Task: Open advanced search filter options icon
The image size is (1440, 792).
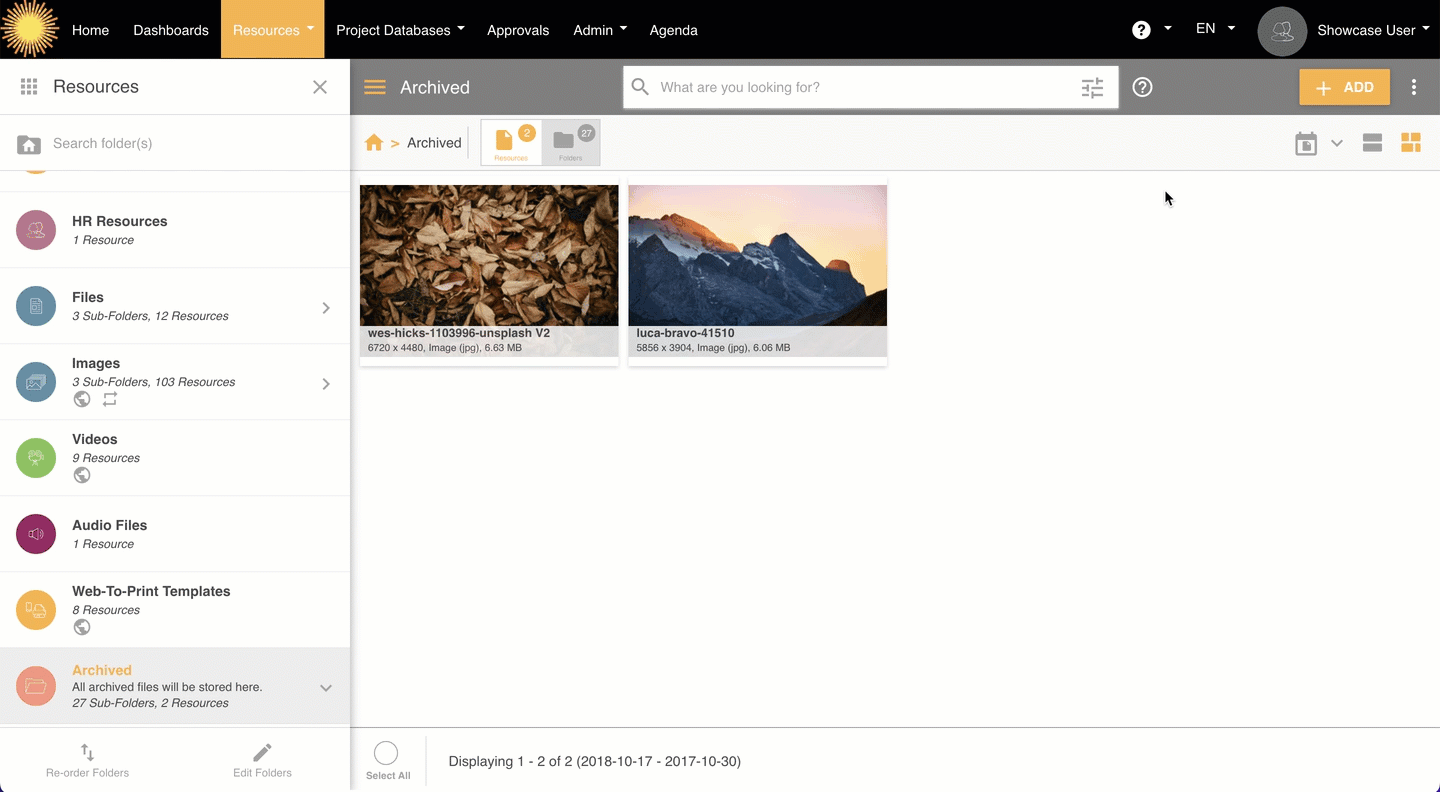Action: (x=1092, y=88)
